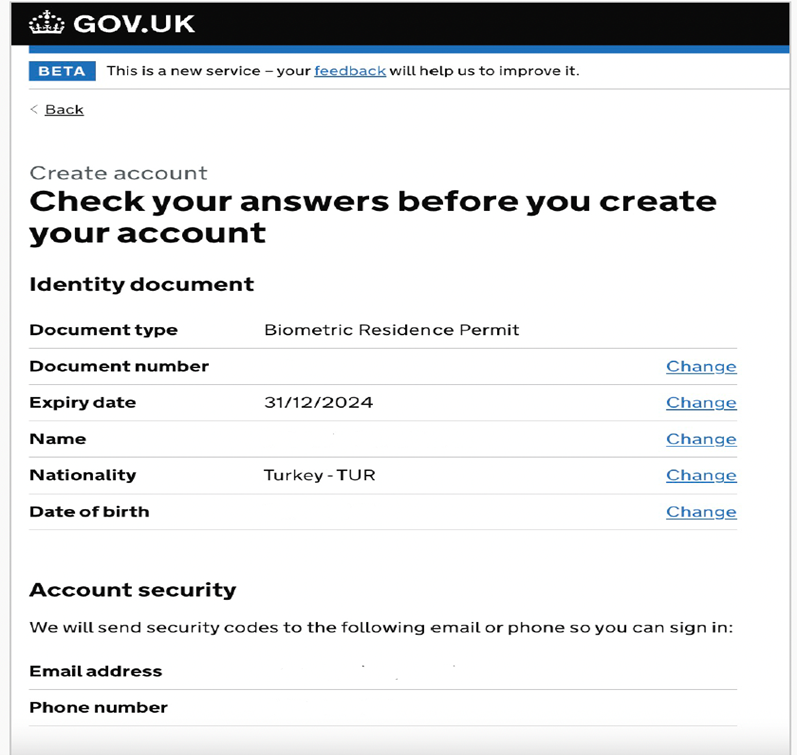This screenshot has height=755, width=797.
Task: Click the 'Turkey - TUR' nationality value
Action: [x=319, y=475]
